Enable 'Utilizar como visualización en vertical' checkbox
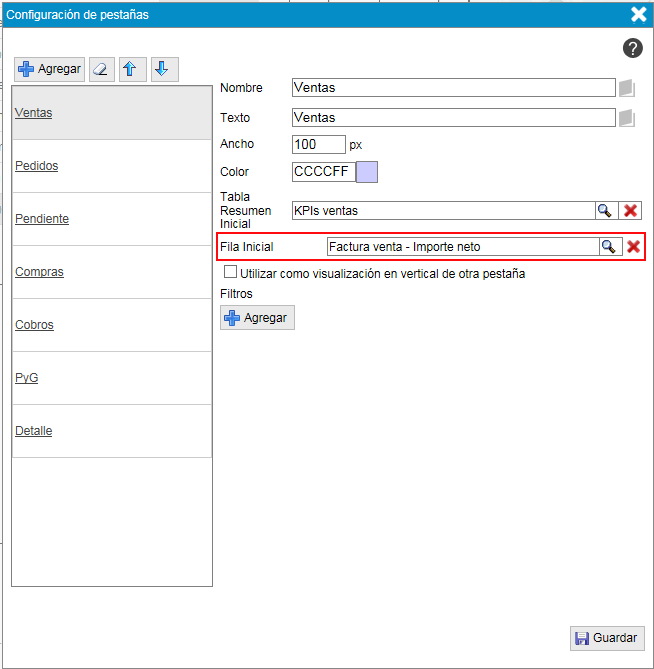The height and width of the screenshot is (669, 654). tap(231, 272)
